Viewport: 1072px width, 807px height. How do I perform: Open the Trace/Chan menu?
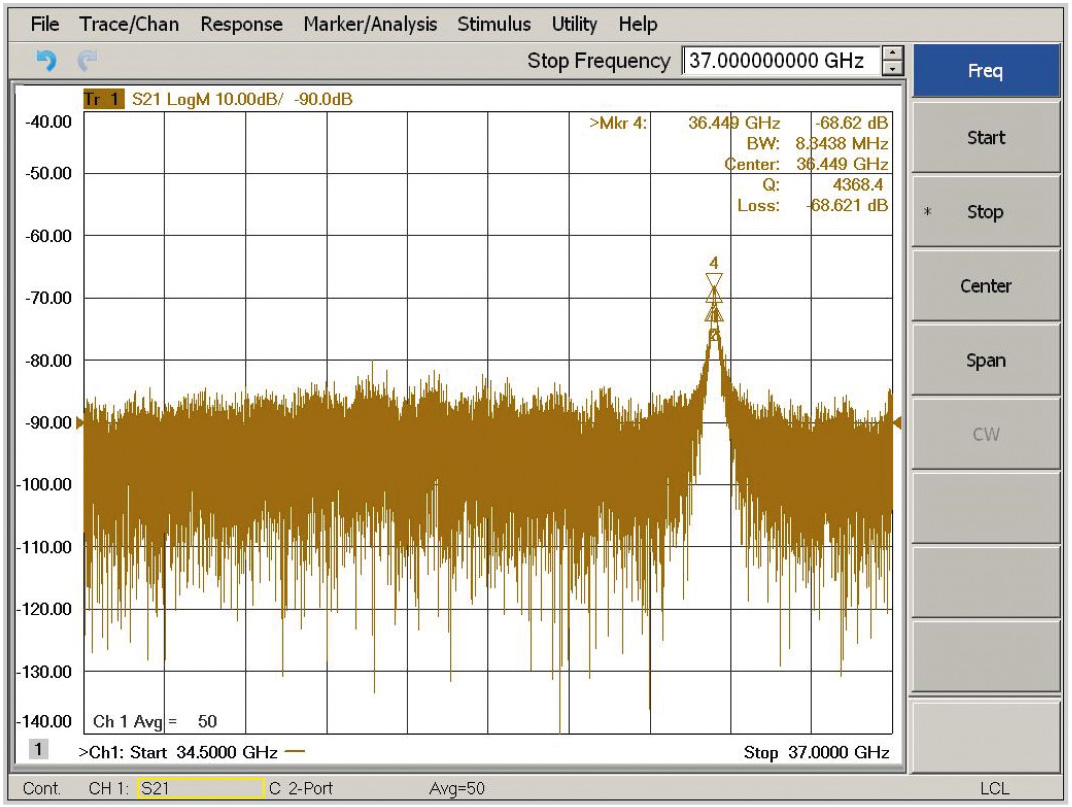129,24
